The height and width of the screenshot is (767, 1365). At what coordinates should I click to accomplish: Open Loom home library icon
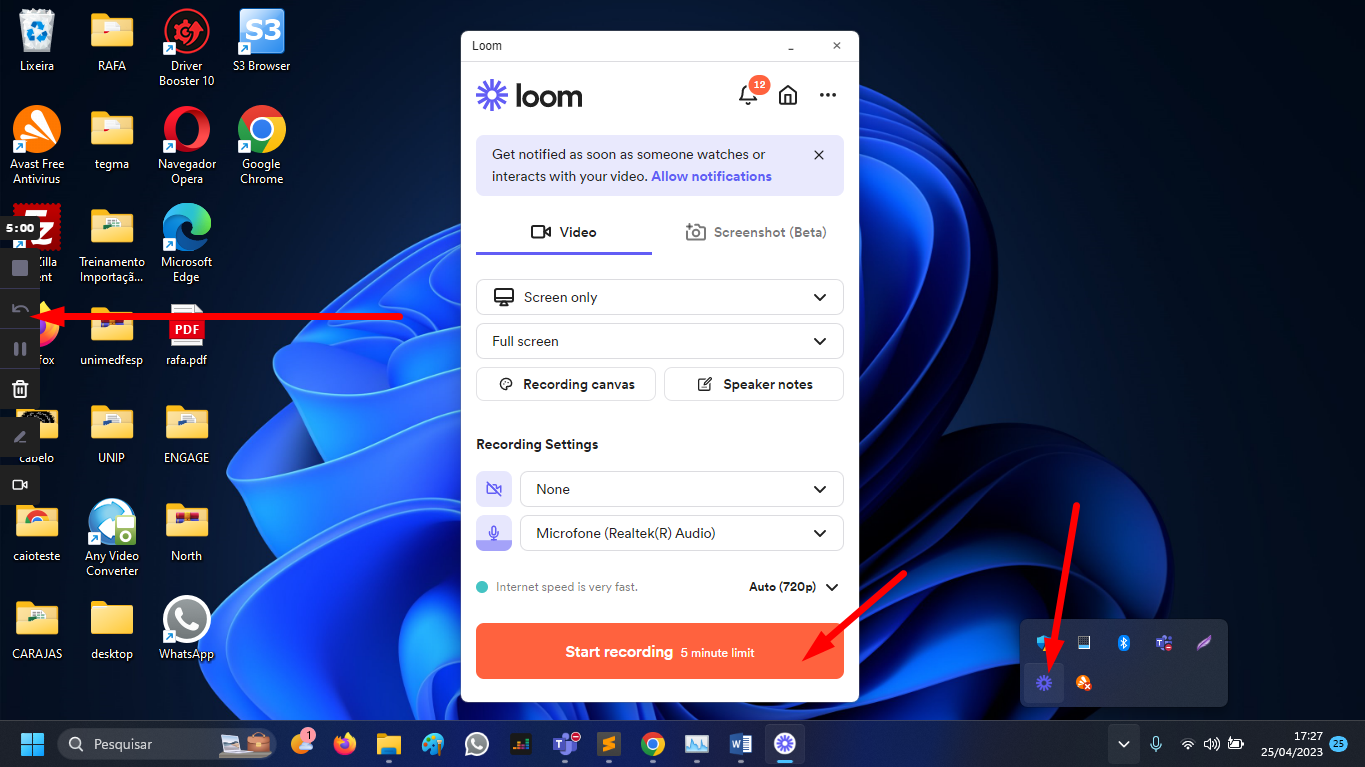pos(788,95)
